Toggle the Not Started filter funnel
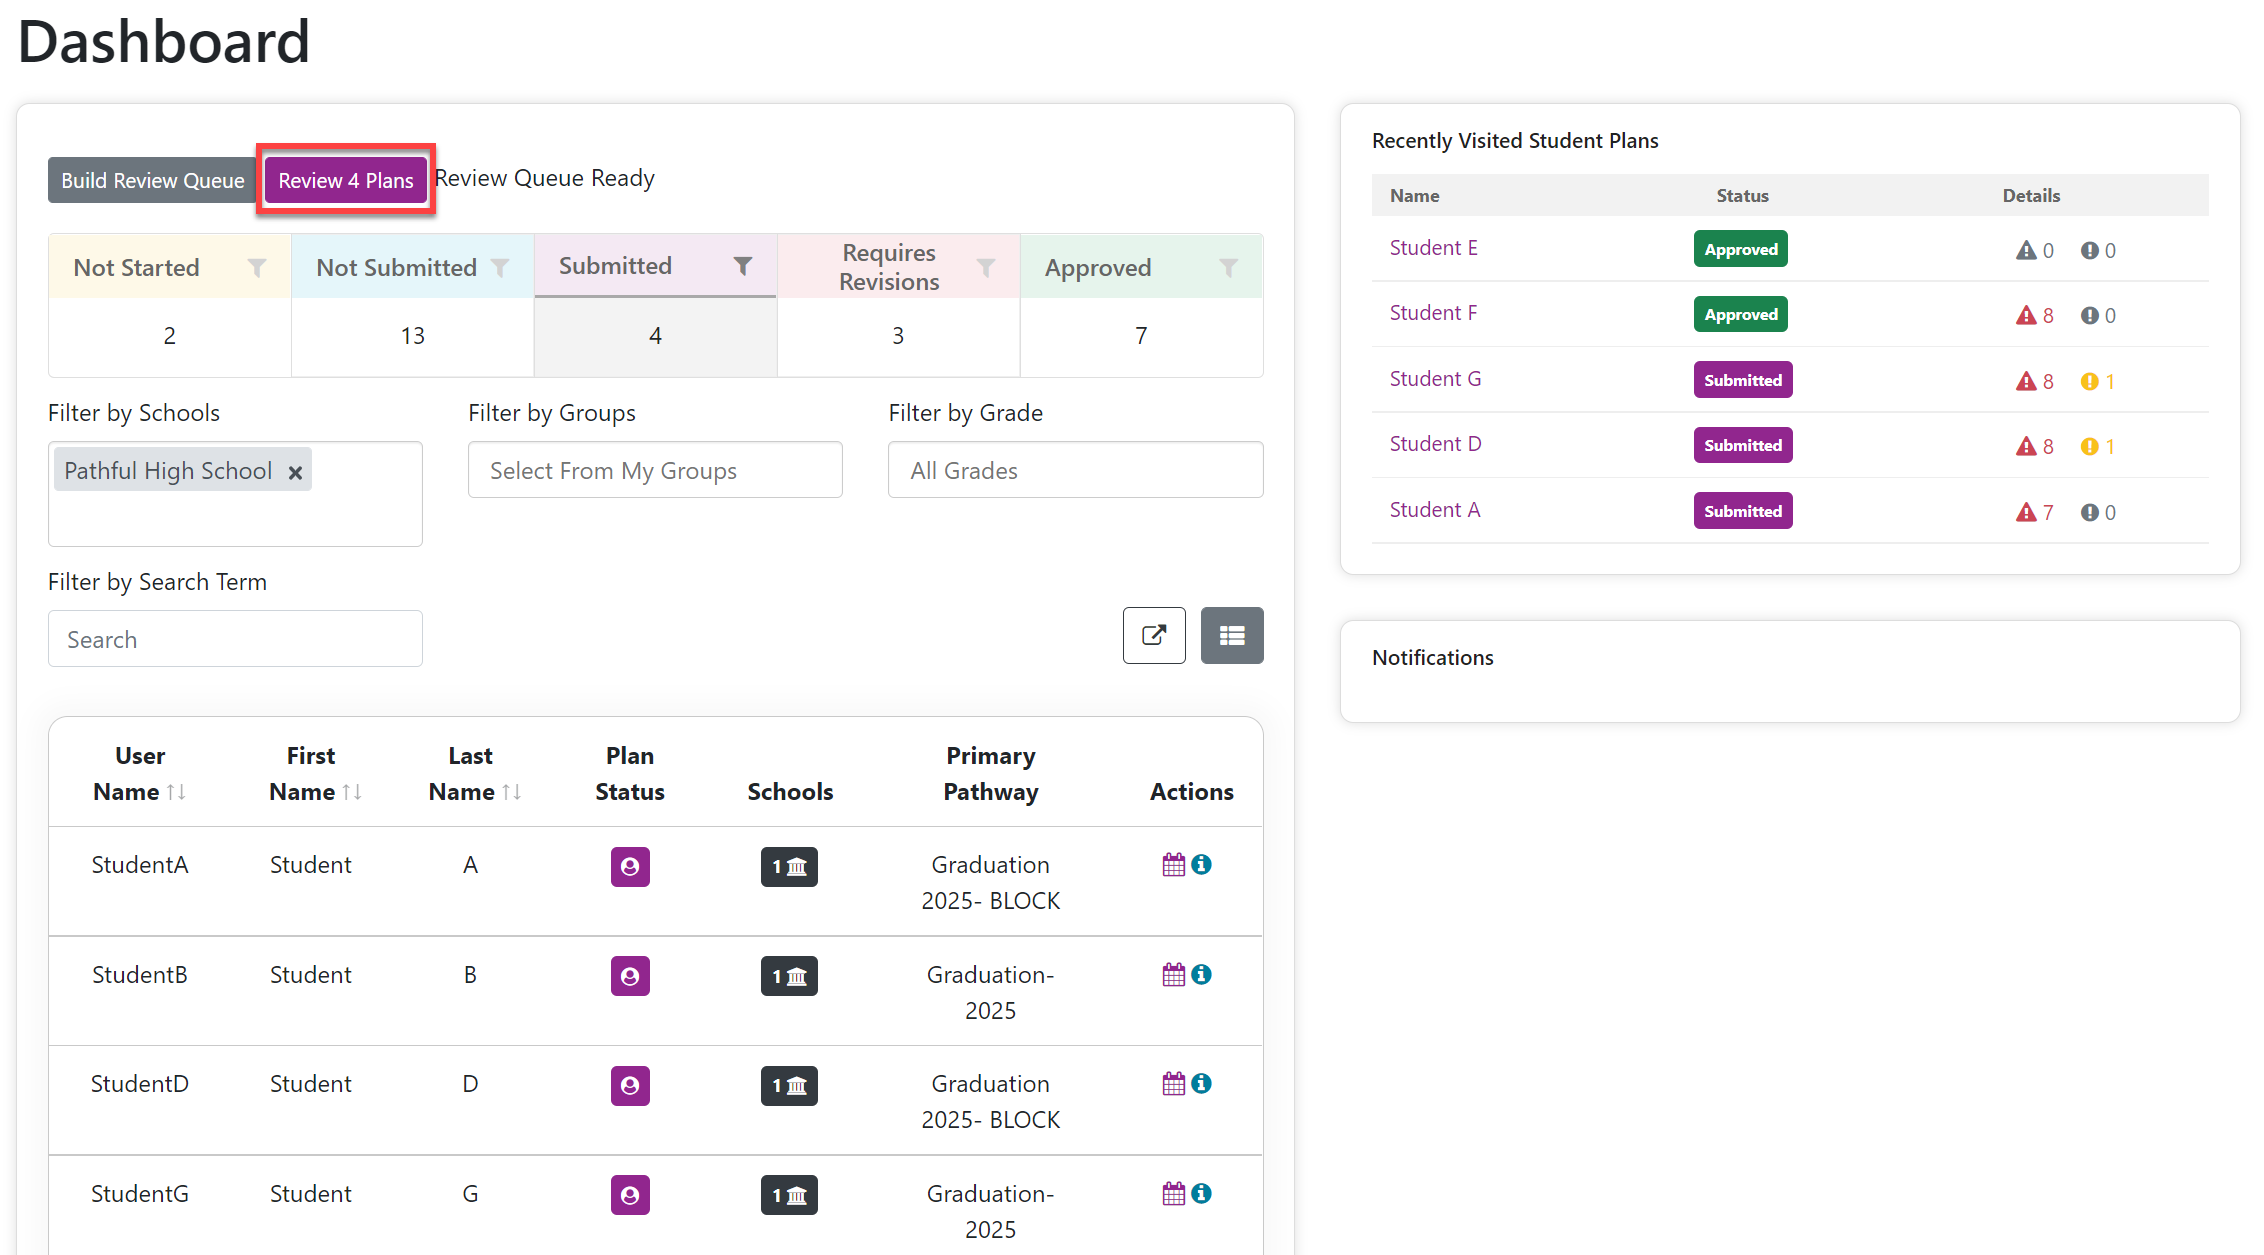 point(257,268)
